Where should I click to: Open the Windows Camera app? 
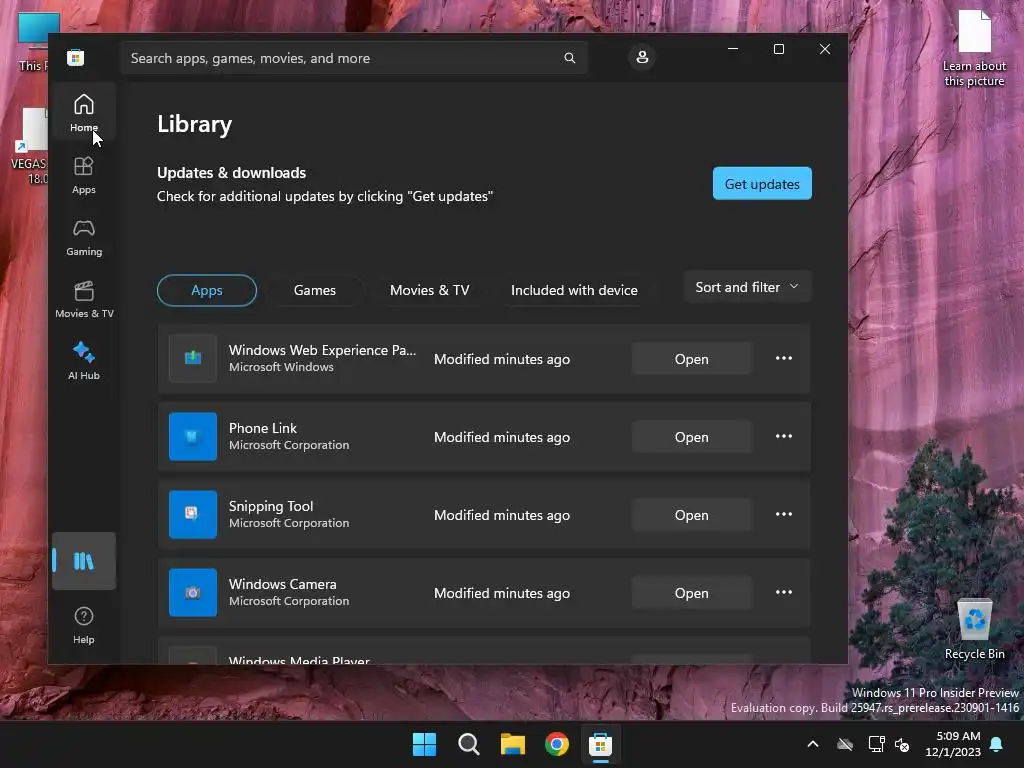click(692, 593)
